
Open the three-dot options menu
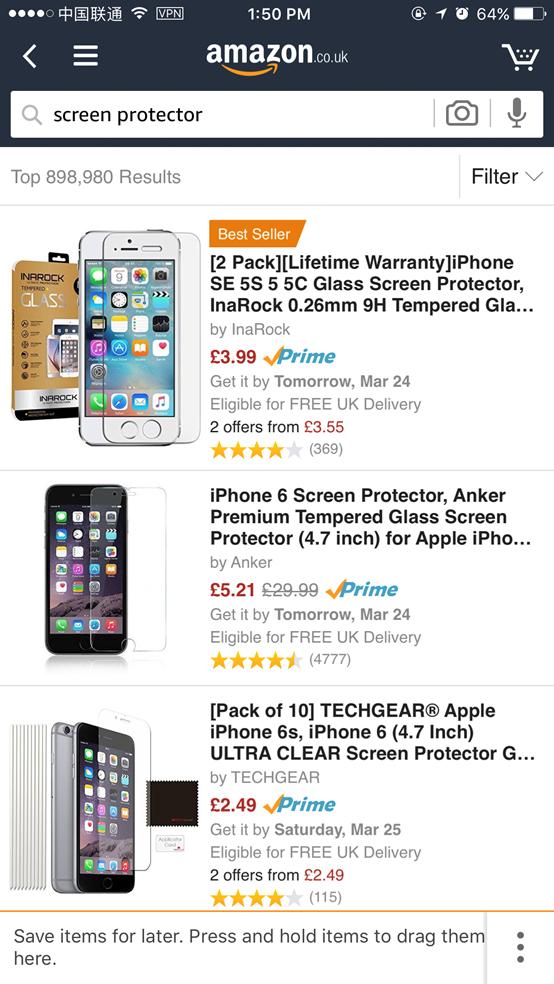(x=520, y=947)
